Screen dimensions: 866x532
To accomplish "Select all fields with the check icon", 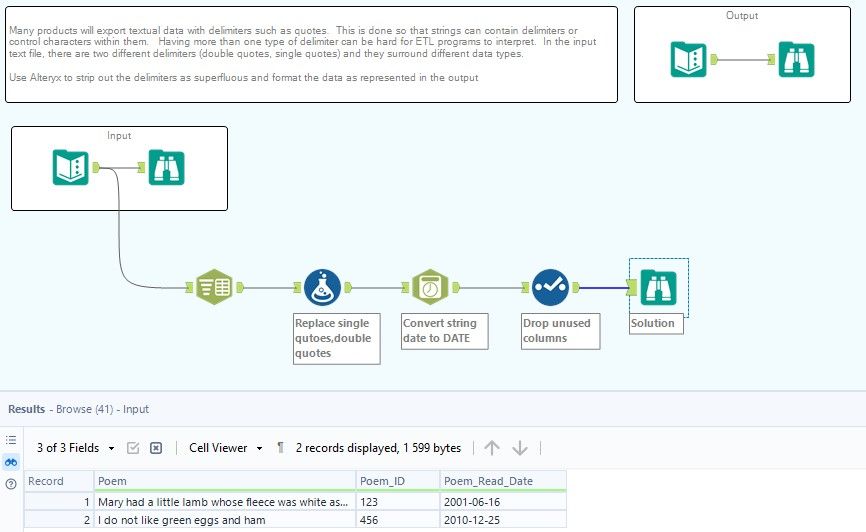I will (x=133, y=448).
